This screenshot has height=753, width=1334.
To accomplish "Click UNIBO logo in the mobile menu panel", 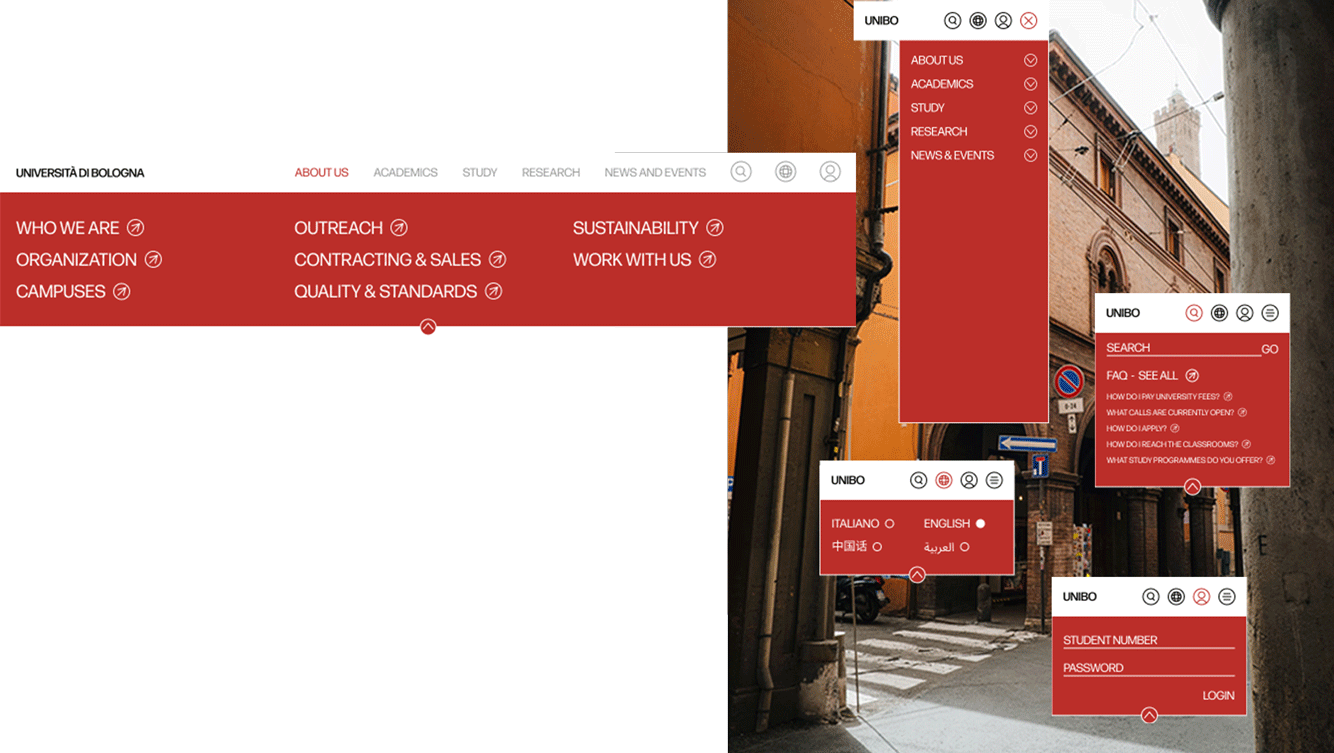I will 882,21.
